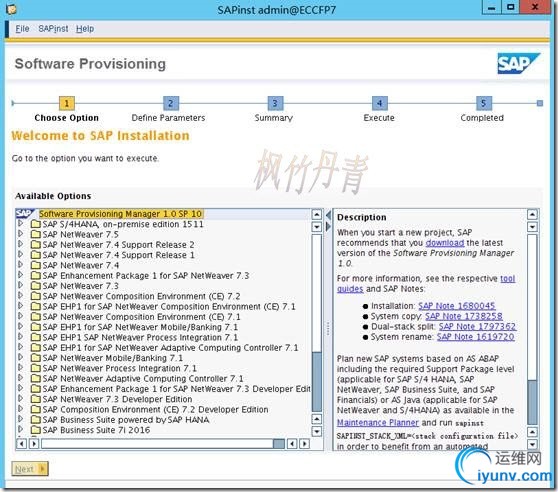558x492 pixels.
Task: Expand SAP NetWeaver 7.4 Support Release 2 node
Action: [20, 244]
